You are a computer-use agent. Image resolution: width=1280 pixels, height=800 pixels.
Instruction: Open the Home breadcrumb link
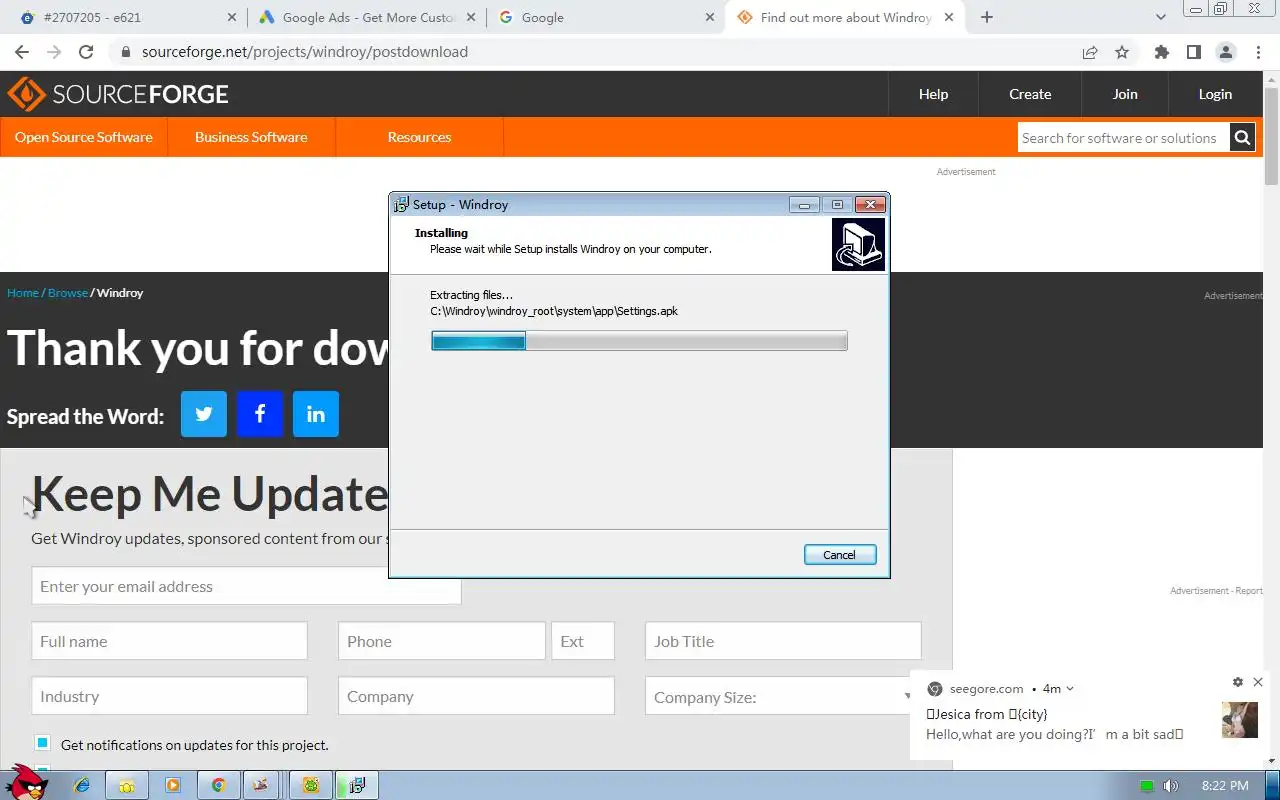23,293
